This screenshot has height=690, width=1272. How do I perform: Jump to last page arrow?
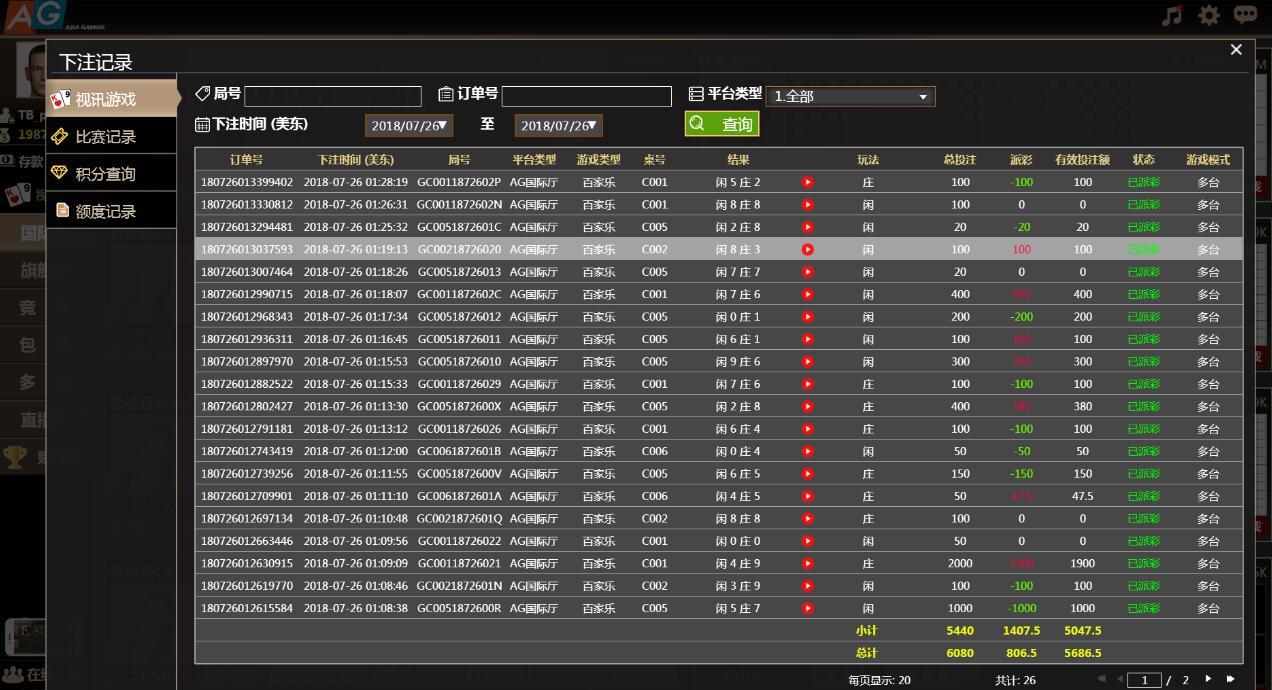click(1230, 679)
